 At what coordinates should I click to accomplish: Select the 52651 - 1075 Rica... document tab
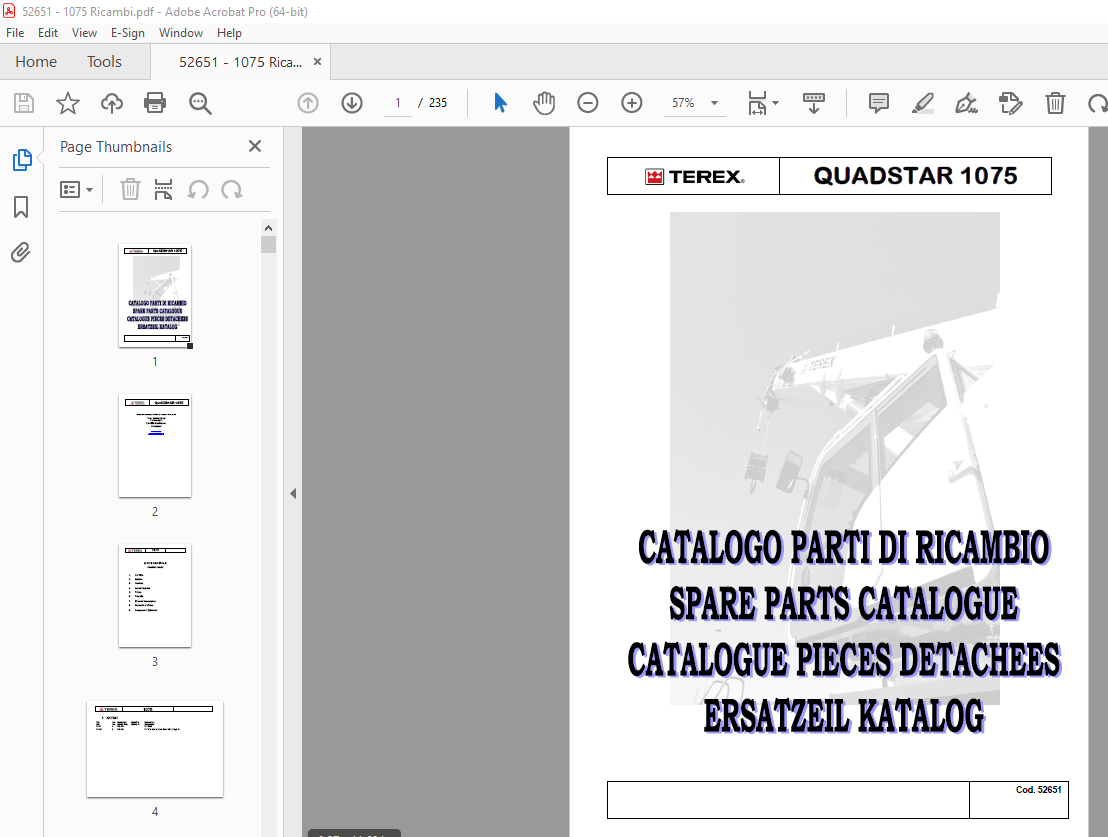point(240,62)
